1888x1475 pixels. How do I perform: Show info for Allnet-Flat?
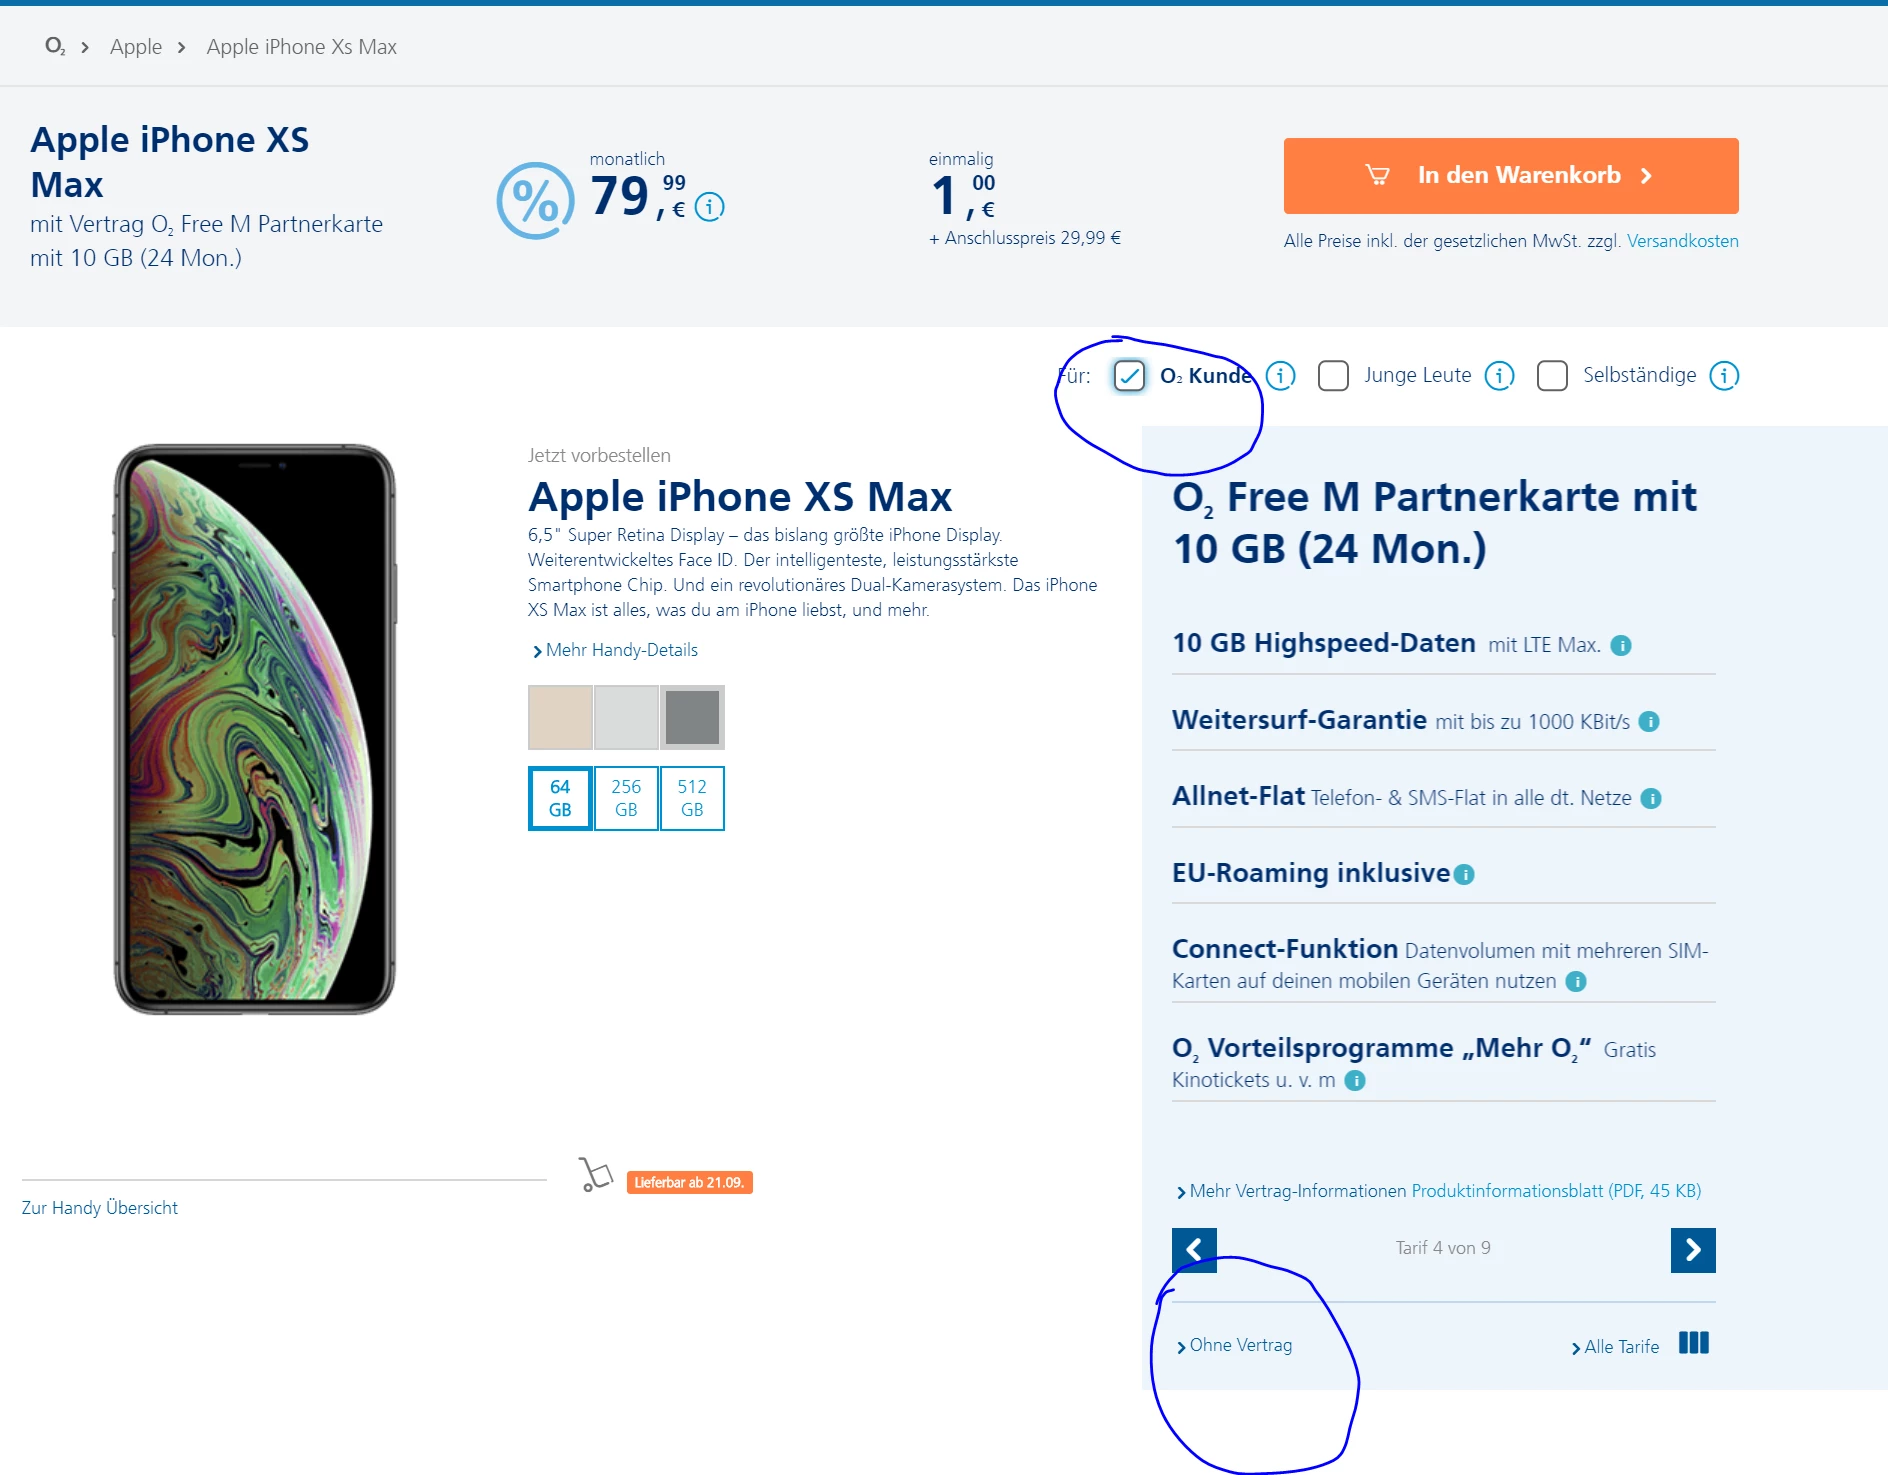(1651, 798)
